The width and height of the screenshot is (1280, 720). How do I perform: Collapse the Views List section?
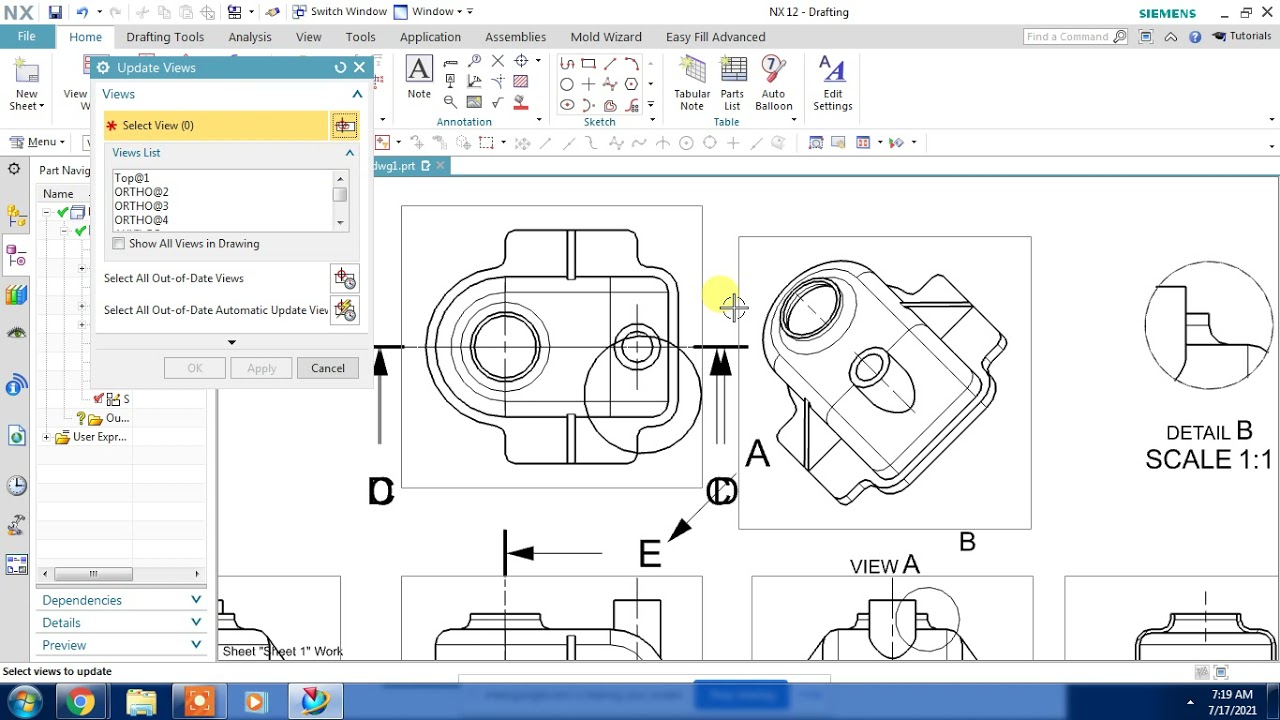click(x=350, y=153)
